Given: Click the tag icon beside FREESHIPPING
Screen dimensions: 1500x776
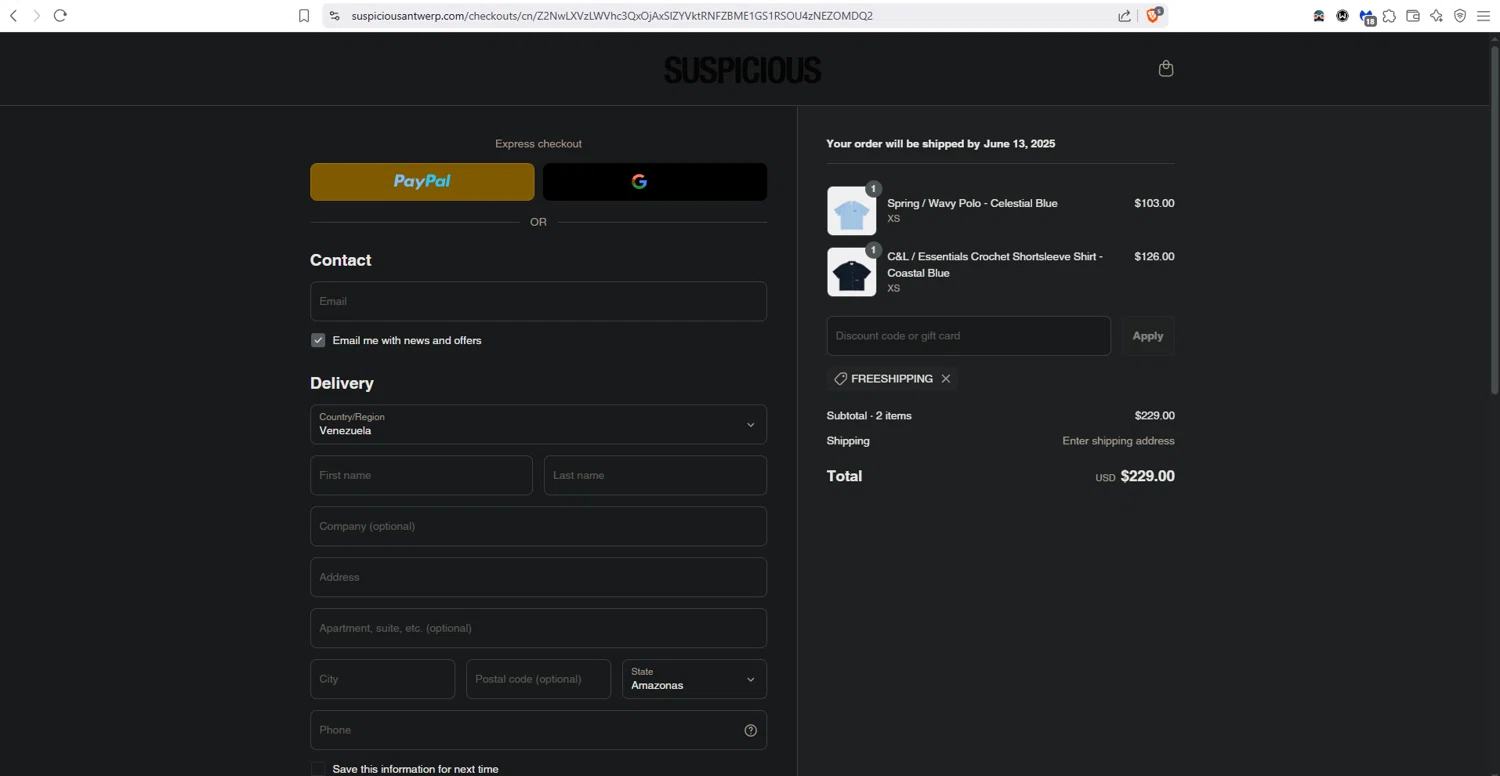Looking at the screenshot, I should pos(841,379).
